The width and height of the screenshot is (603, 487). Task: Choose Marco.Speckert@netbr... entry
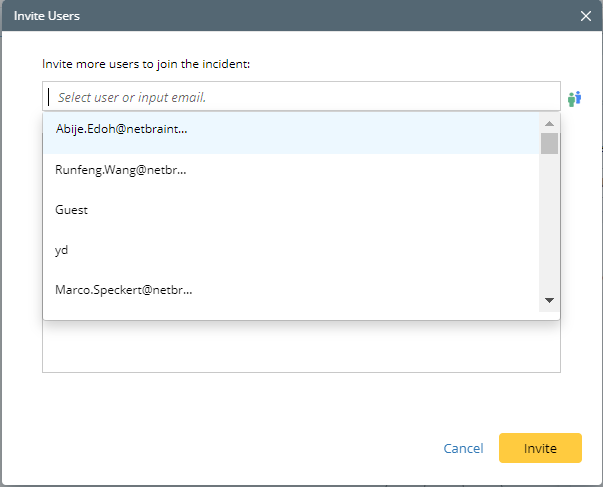click(124, 290)
